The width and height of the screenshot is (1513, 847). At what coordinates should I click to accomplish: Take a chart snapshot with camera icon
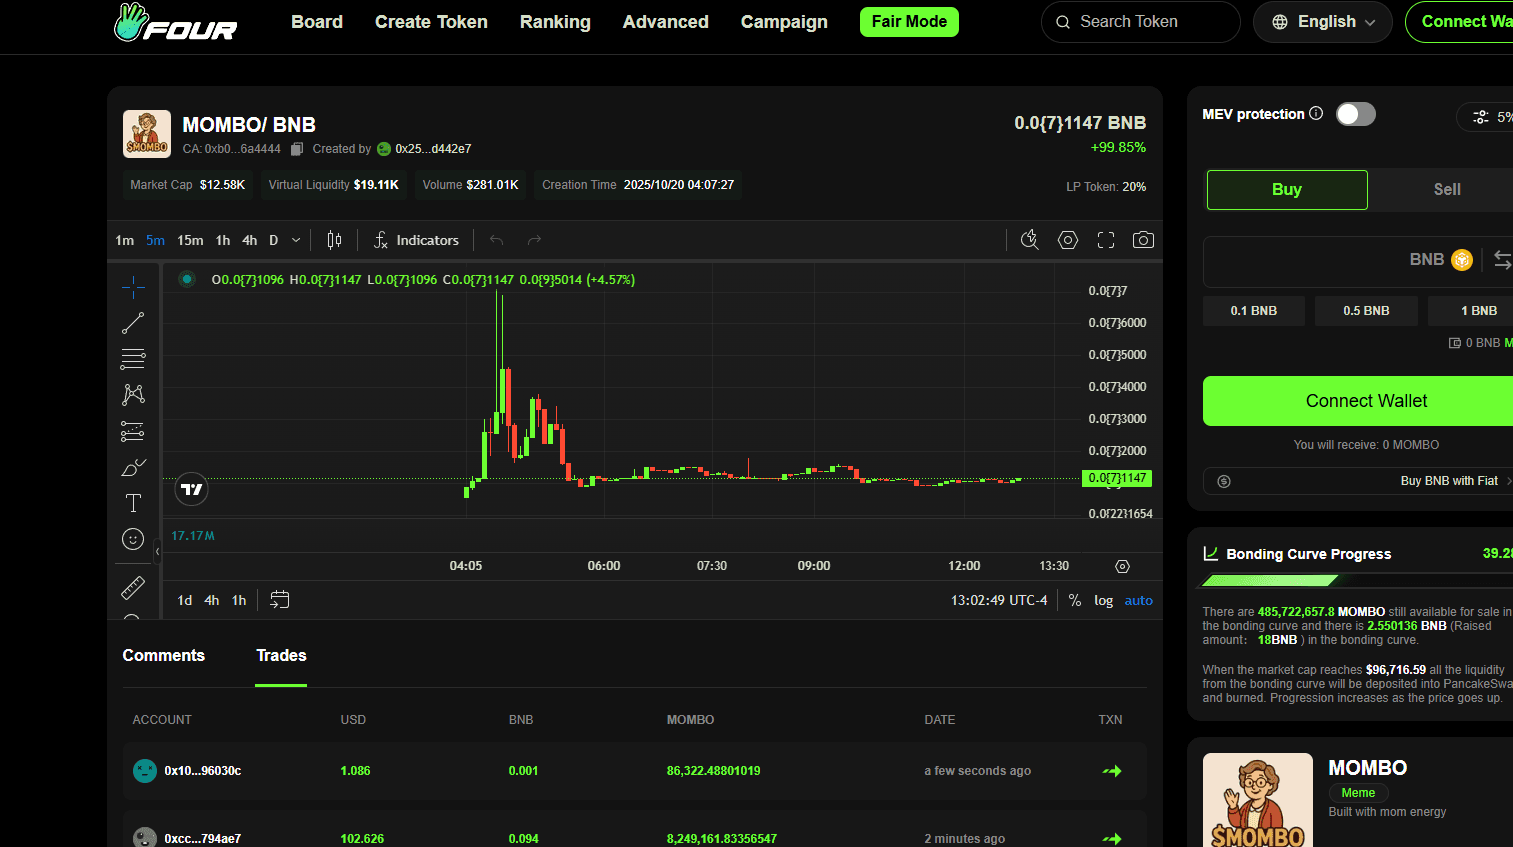pos(1143,240)
